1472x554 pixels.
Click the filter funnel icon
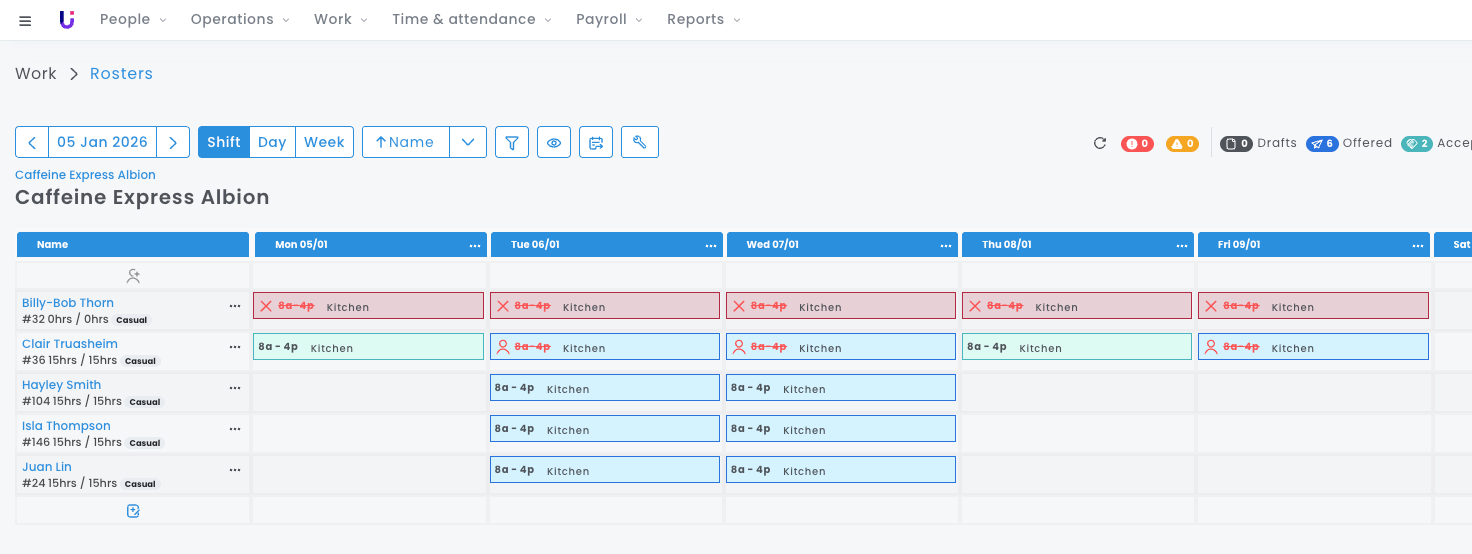click(512, 142)
